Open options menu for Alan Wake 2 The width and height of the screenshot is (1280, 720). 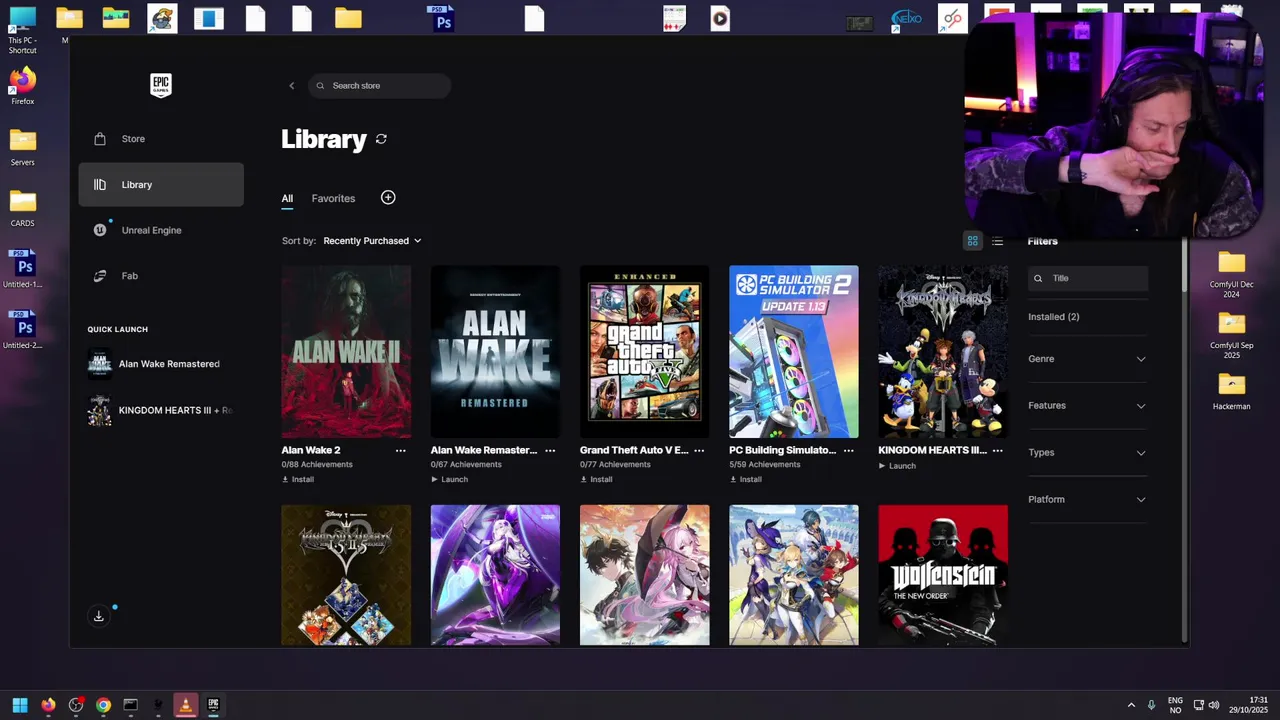point(401,450)
